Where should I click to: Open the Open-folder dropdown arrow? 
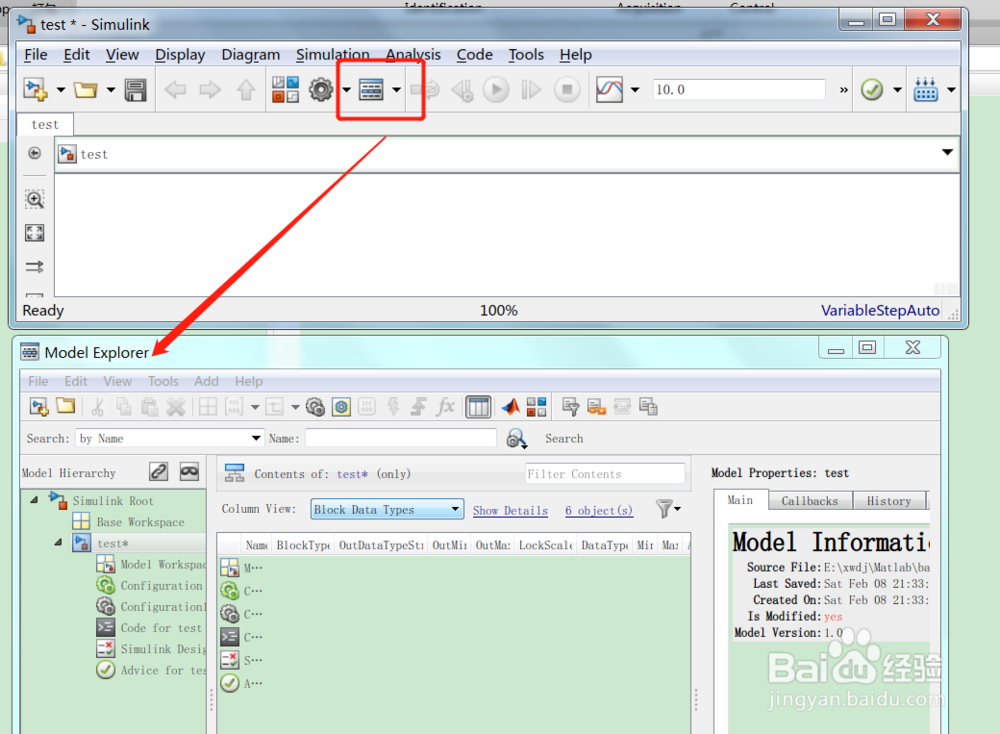(x=110, y=90)
